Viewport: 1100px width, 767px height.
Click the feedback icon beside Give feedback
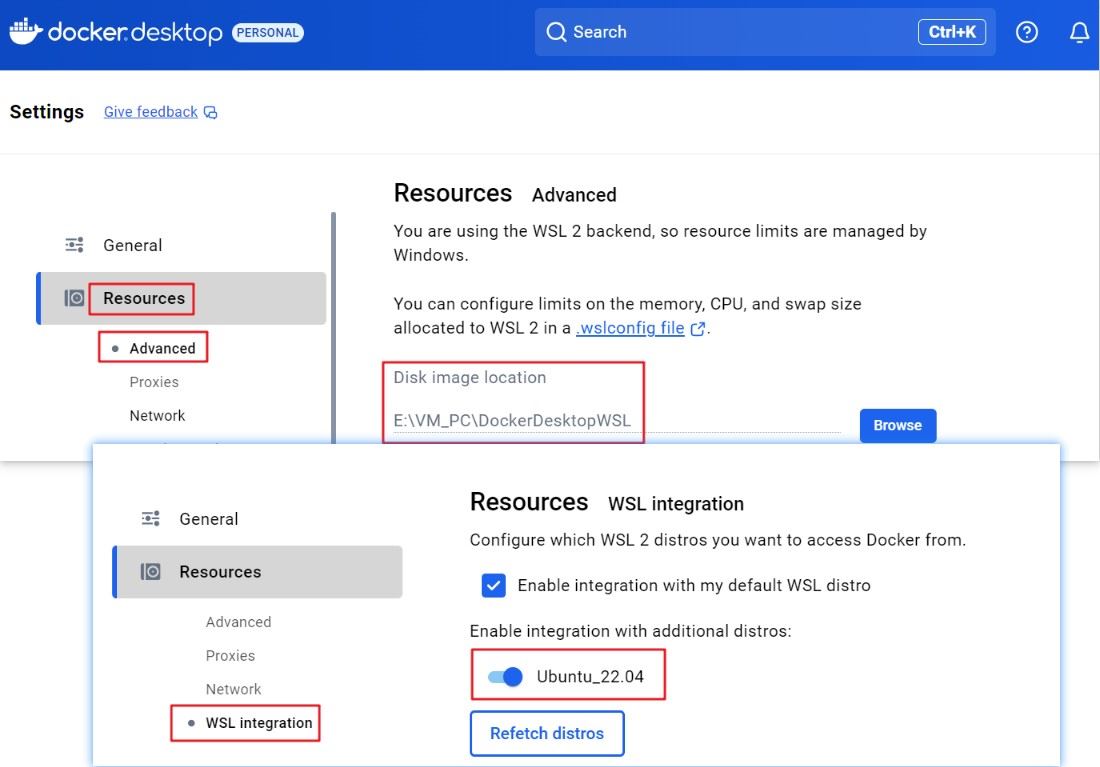pyautogui.click(x=211, y=112)
